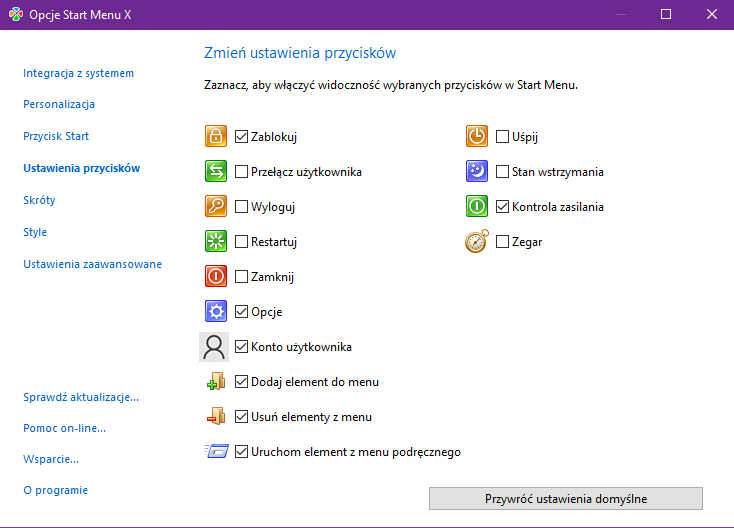Maximize the Opcje Start Menu X window
734x528 pixels.
tap(666, 15)
